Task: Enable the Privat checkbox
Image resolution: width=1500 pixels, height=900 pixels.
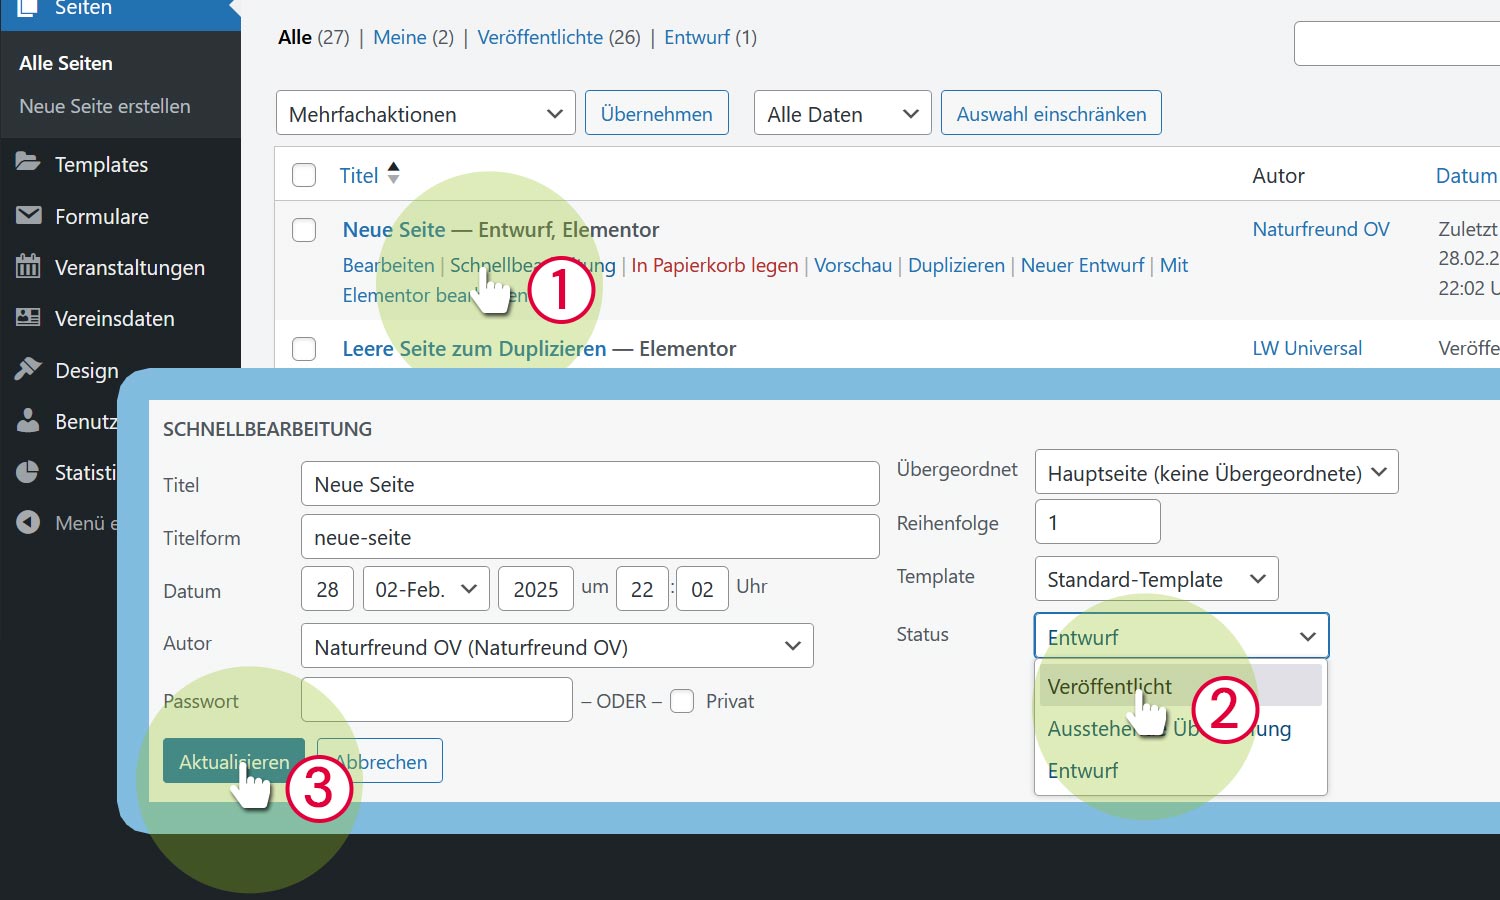Action: click(682, 701)
